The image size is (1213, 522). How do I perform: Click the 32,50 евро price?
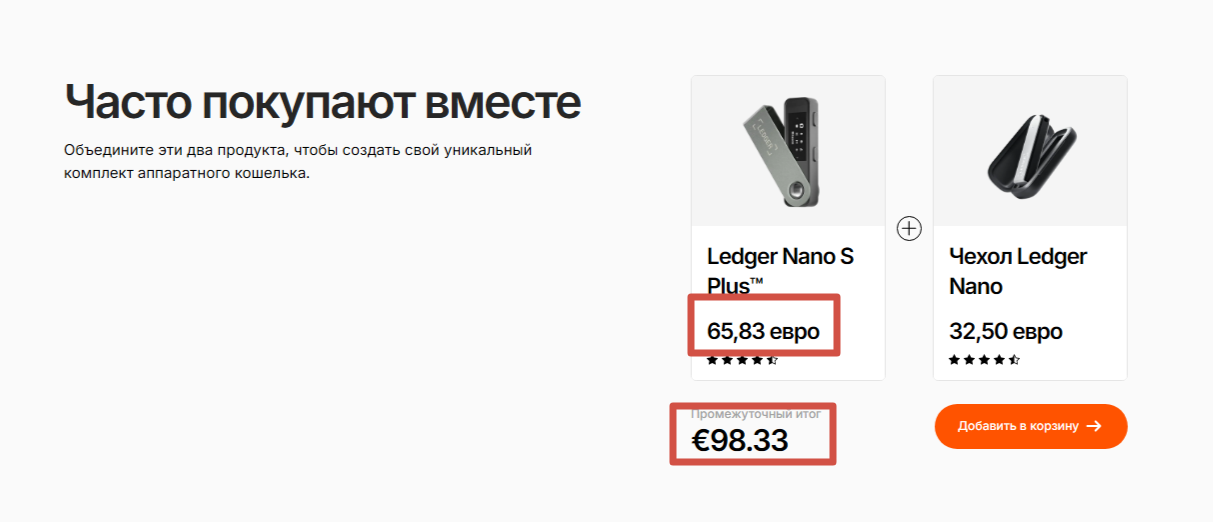1005,331
